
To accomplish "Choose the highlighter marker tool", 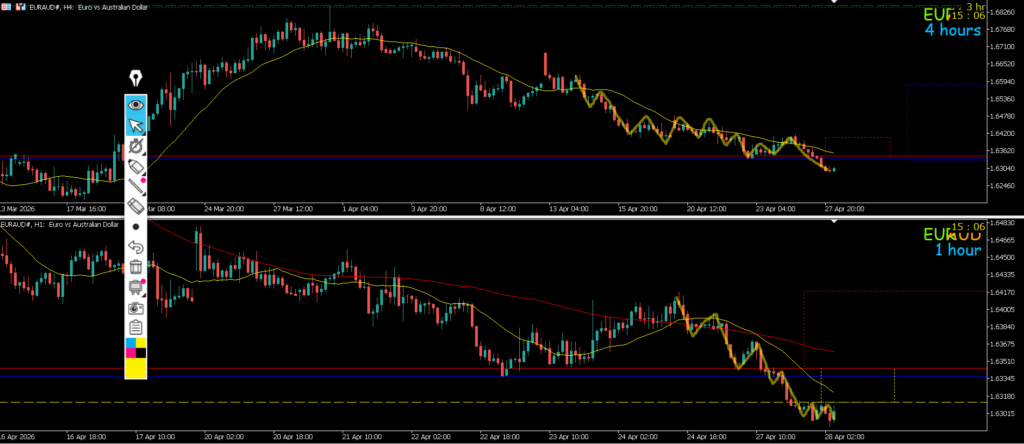I will click(136, 166).
